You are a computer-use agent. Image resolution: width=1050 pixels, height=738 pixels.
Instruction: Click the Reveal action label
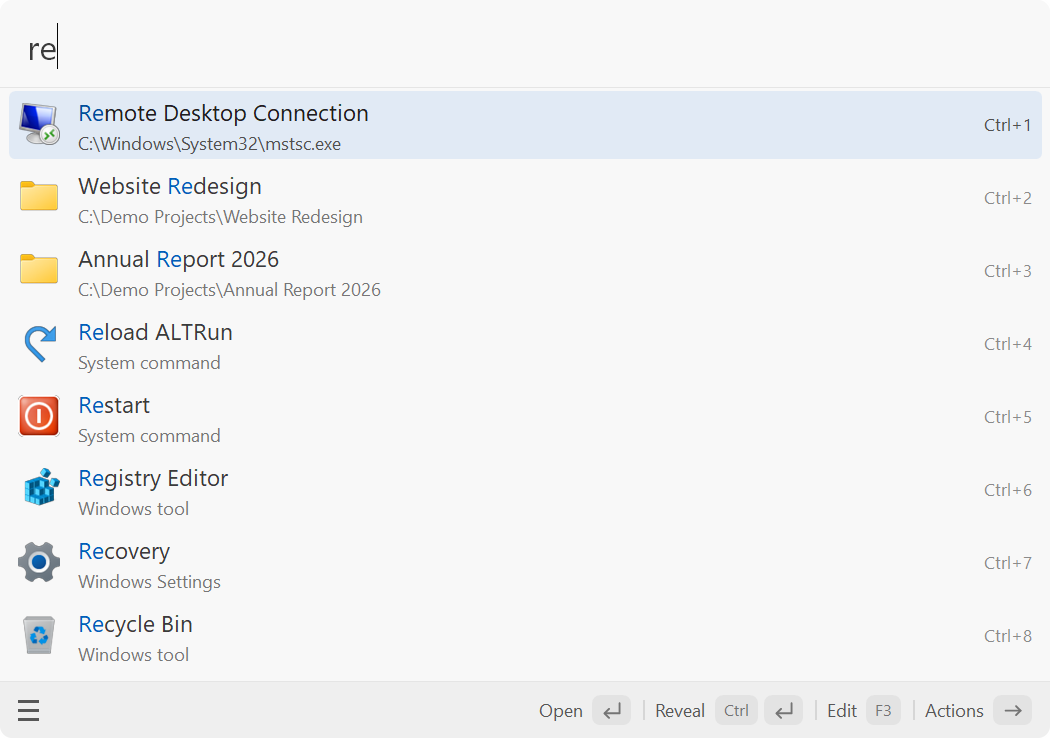(680, 711)
